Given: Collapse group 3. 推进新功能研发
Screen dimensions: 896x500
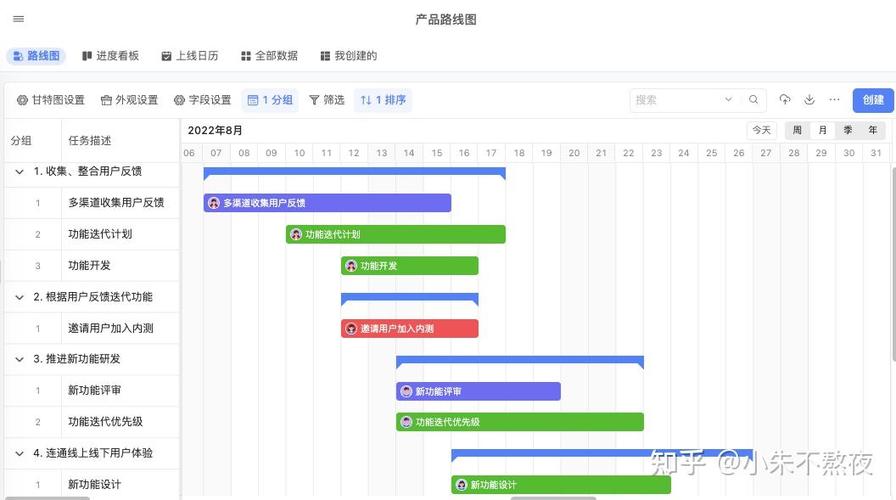Looking at the screenshot, I should (x=19, y=359).
